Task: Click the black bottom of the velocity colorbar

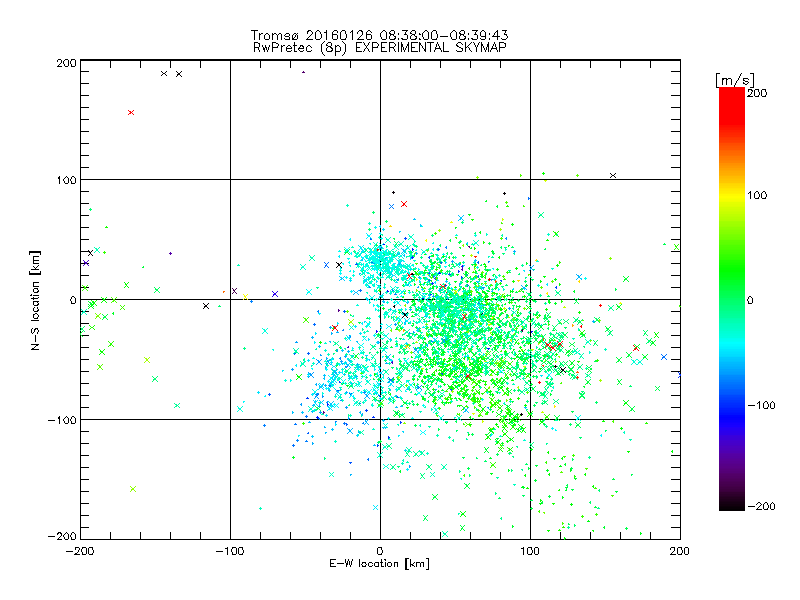Action: point(732,505)
